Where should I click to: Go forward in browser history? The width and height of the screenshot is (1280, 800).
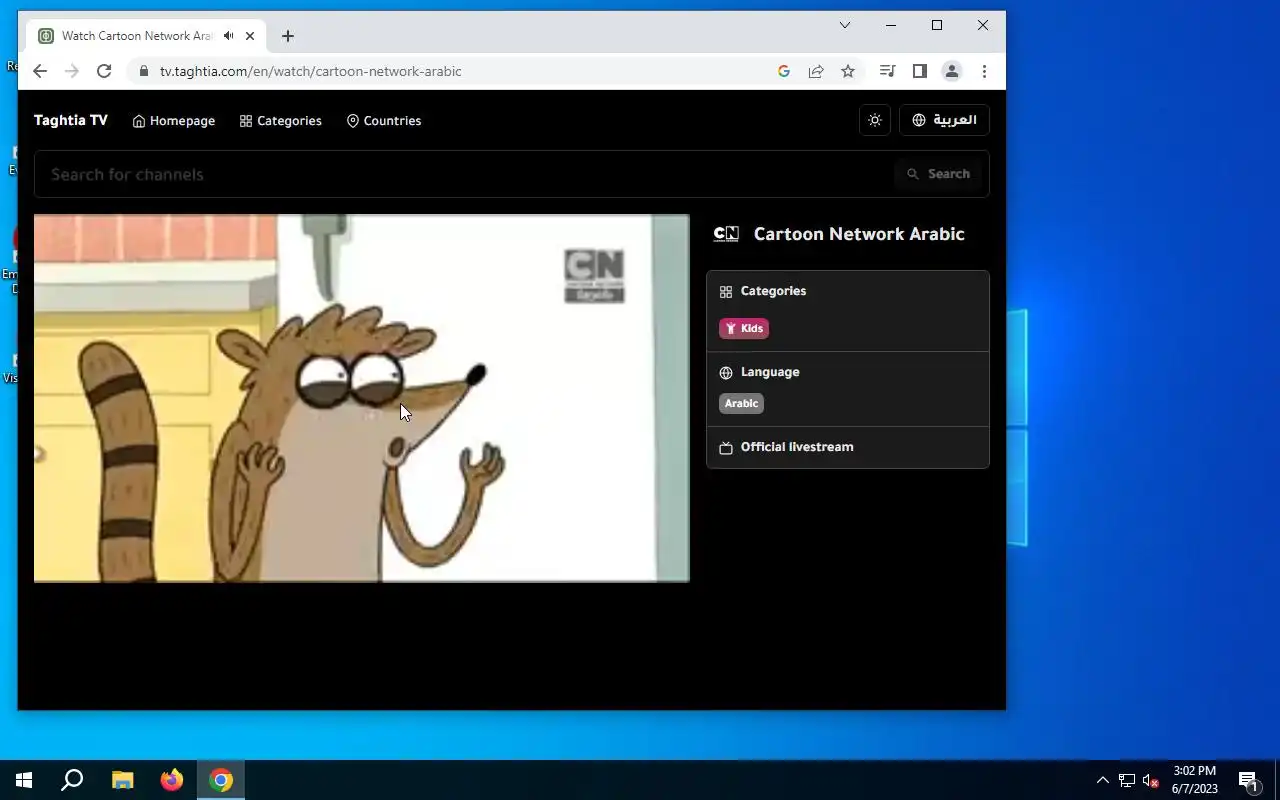tap(72, 71)
